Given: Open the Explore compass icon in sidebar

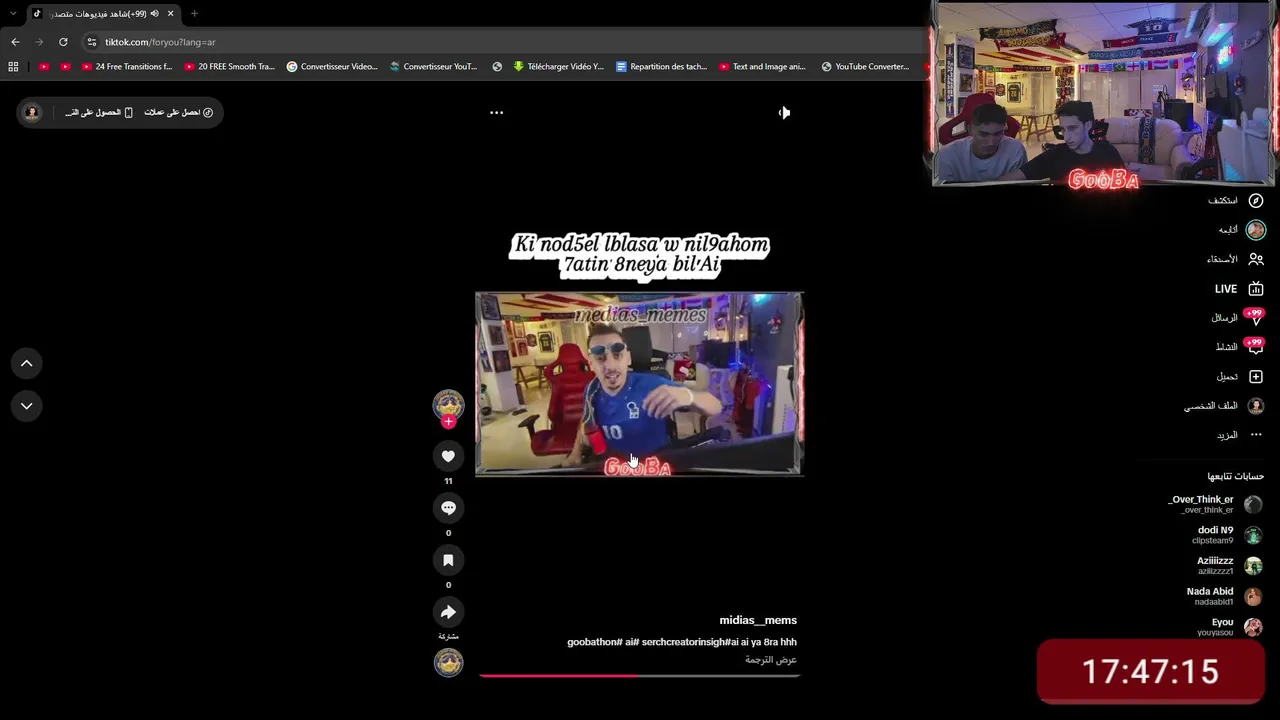Looking at the screenshot, I should [1256, 200].
